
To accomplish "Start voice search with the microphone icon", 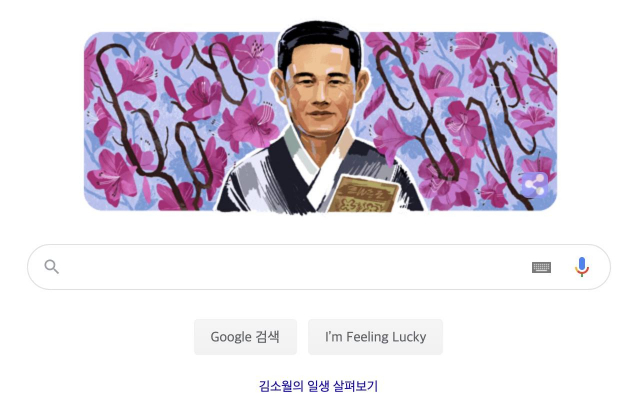I will [x=582, y=267].
